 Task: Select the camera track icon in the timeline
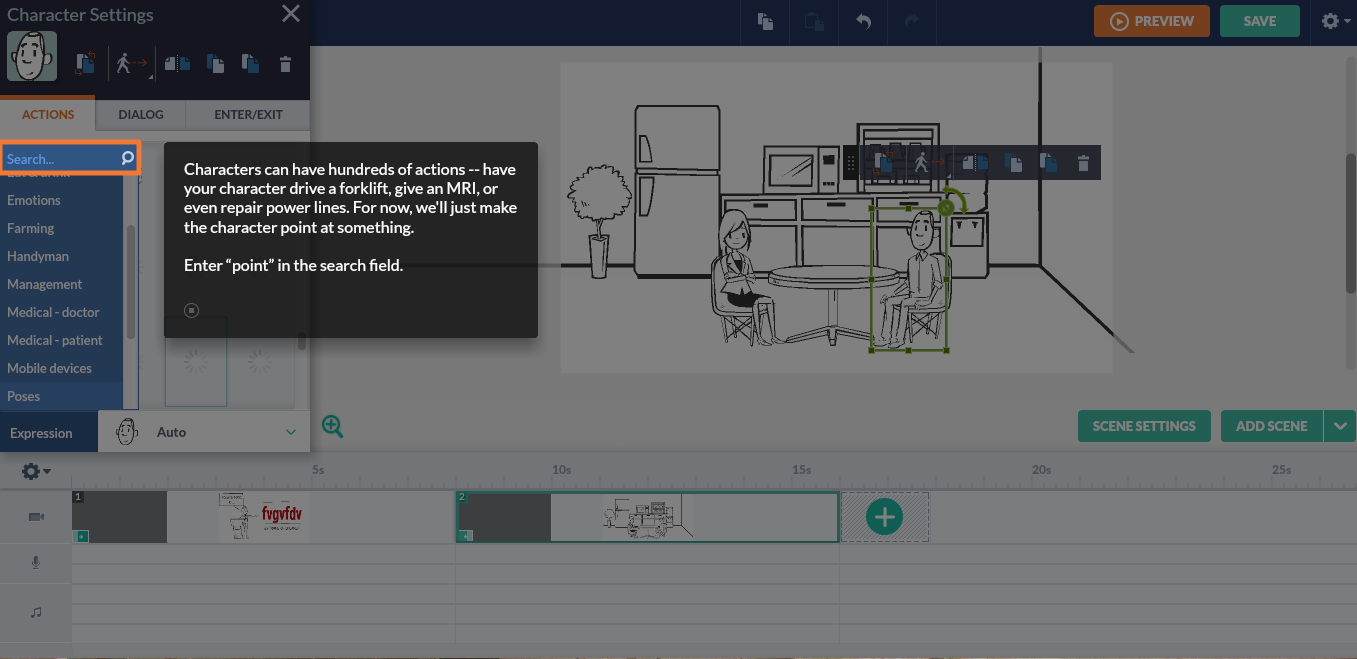pyautogui.click(x=36, y=516)
